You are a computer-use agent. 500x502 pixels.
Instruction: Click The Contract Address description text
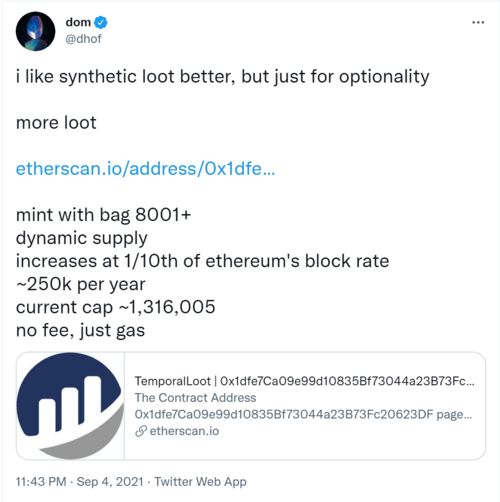pos(195,398)
